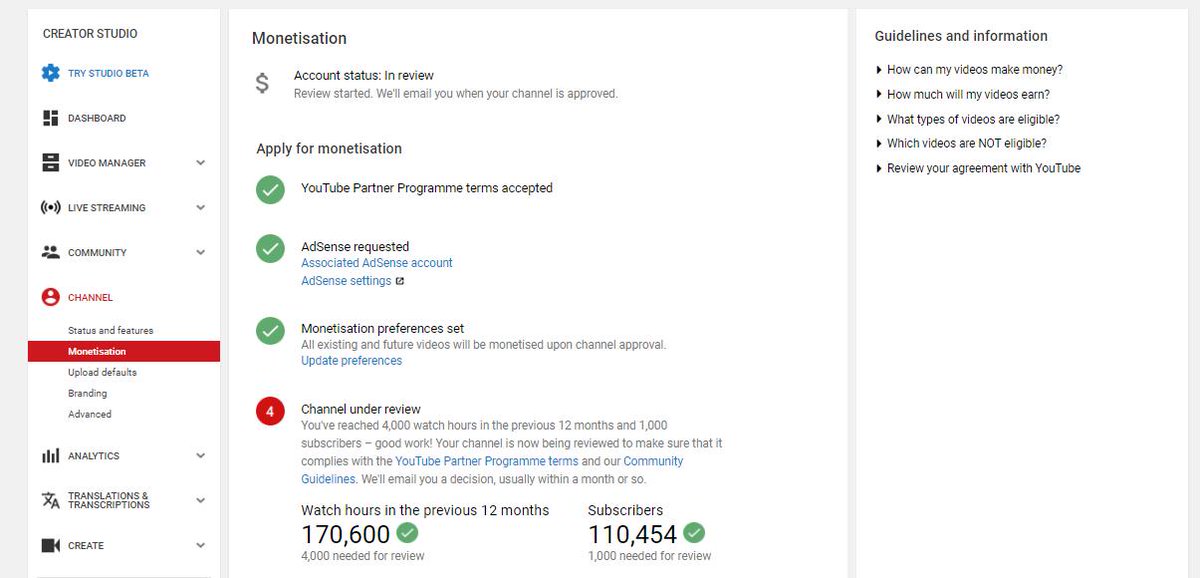
Task: Click the red step 4 circle
Action: pos(270,411)
